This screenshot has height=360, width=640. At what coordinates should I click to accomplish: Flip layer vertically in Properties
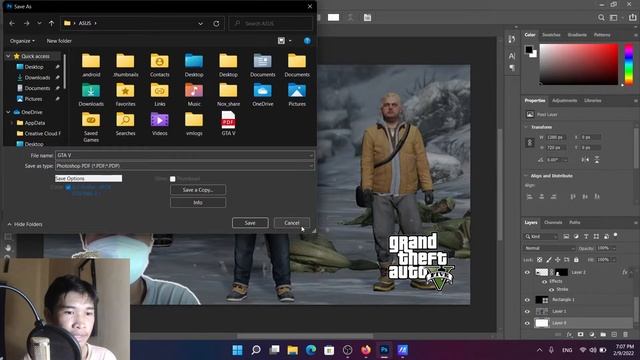click(597, 160)
